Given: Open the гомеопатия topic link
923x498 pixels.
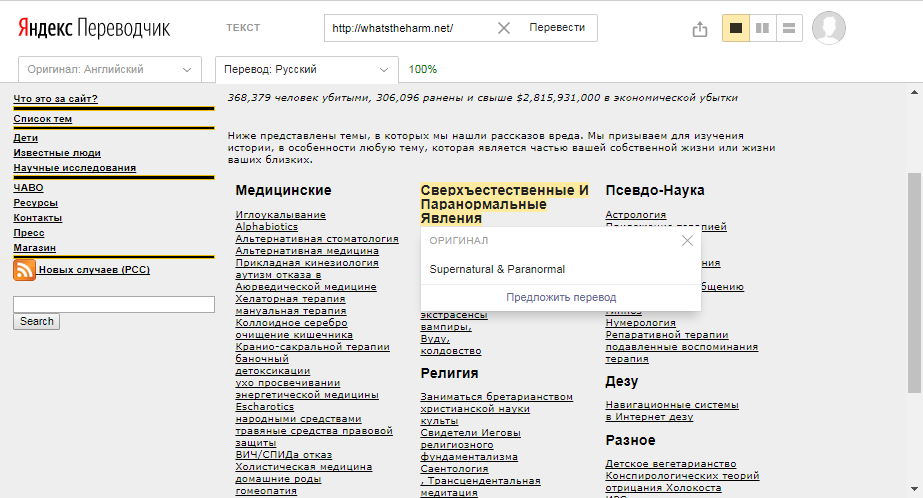Looking at the screenshot, I should tap(266, 490).
